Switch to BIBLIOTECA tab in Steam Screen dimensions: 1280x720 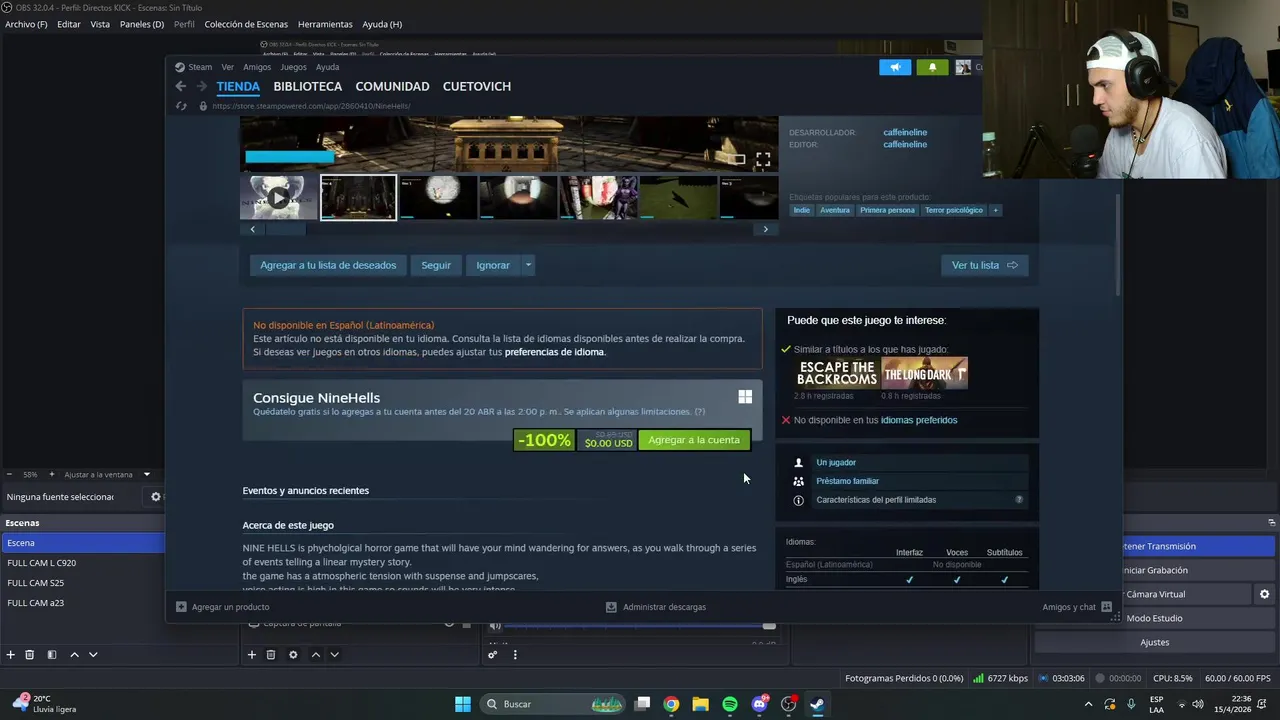pos(308,86)
